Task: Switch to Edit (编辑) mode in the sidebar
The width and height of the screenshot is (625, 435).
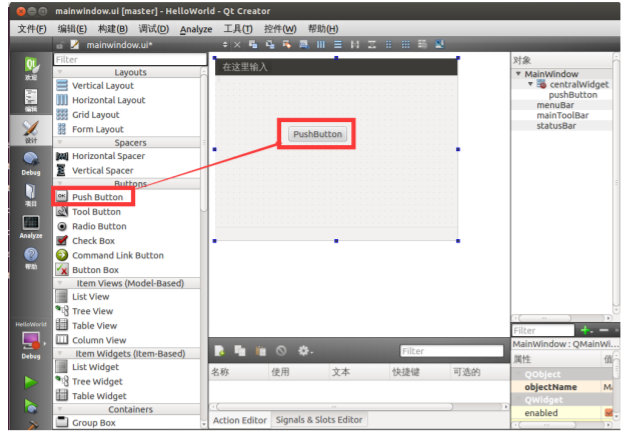Action: click(31, 100)
